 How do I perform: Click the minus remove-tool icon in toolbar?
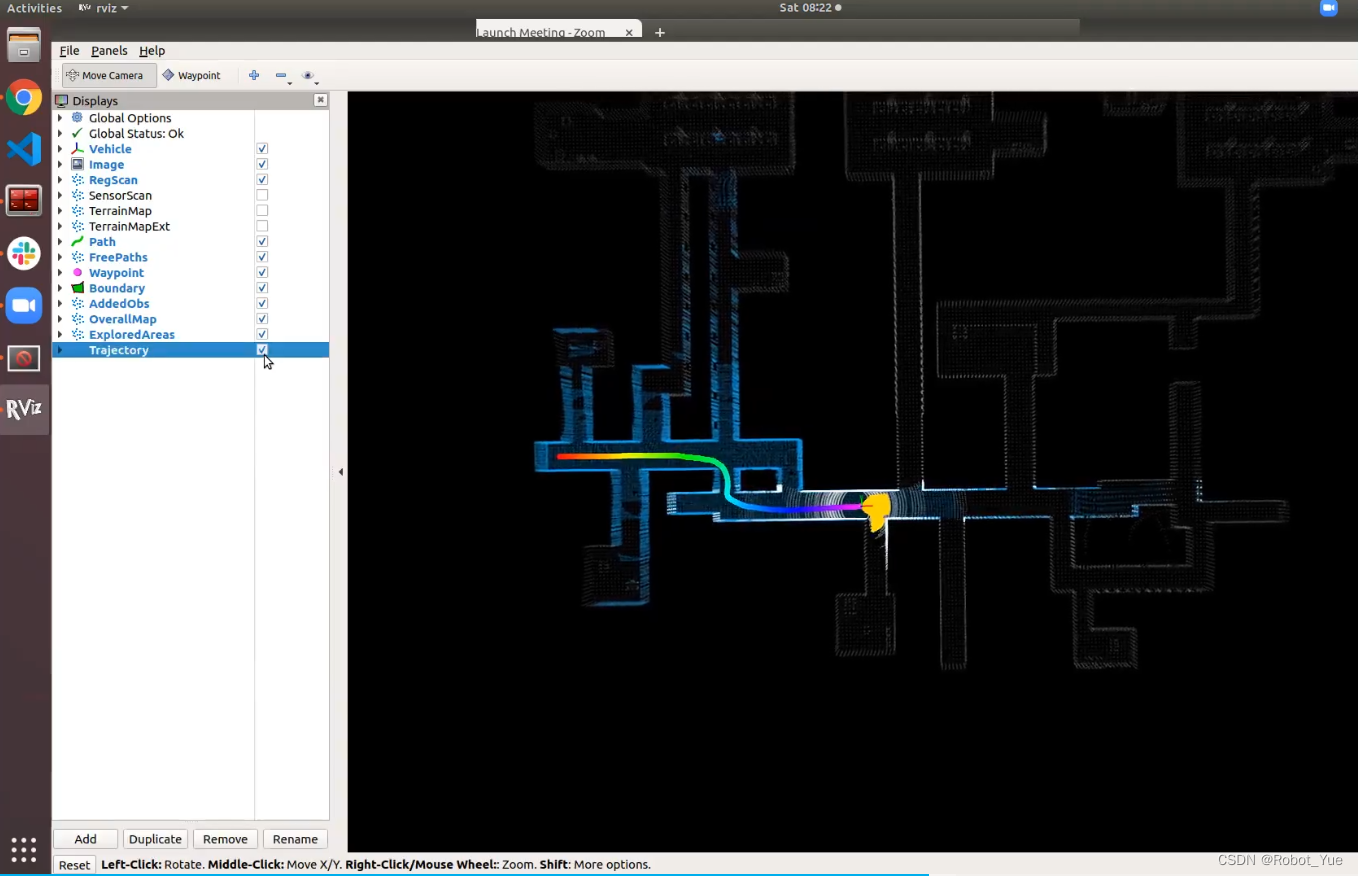click(x=281, y=75)
